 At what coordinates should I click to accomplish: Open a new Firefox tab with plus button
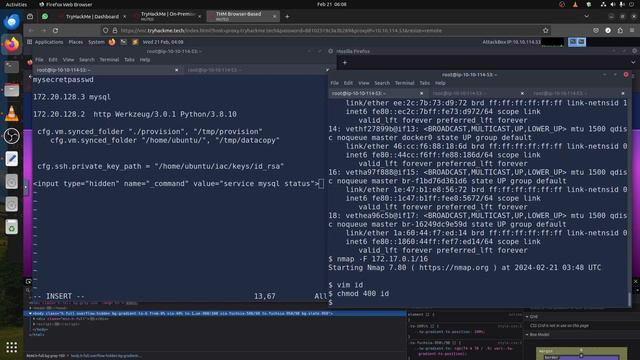point(287,16)
